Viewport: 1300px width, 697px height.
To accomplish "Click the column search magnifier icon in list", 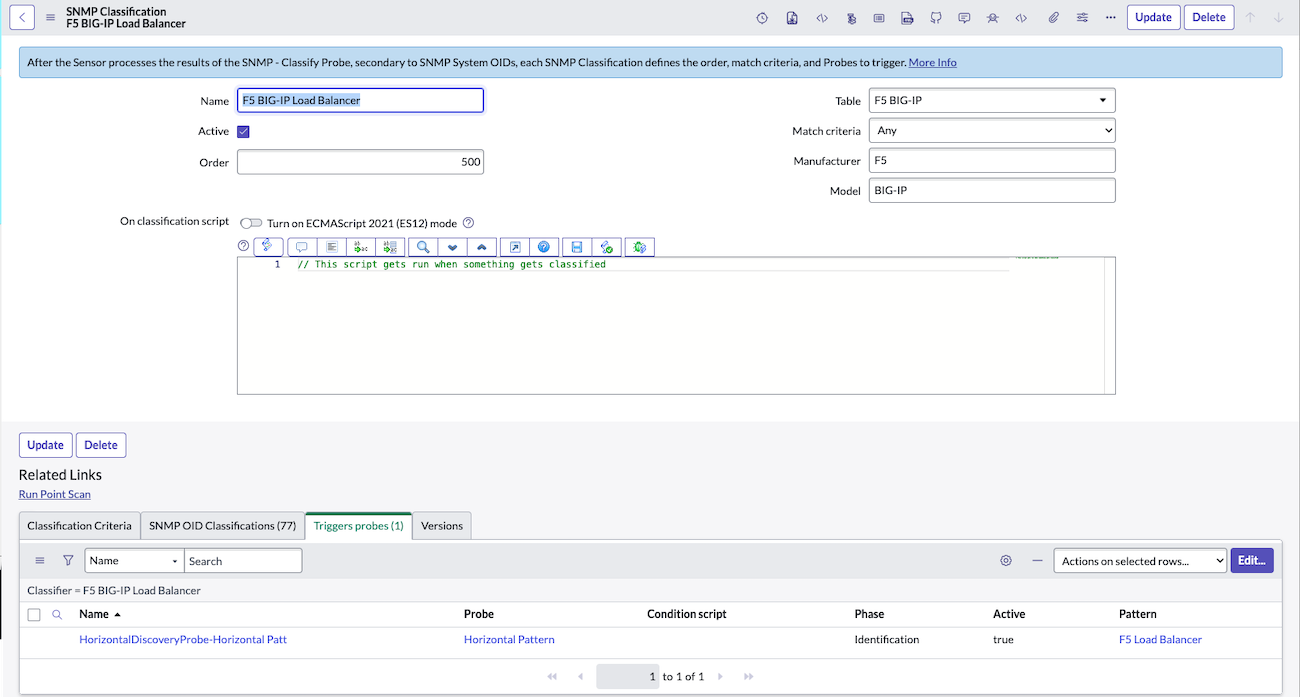I will [57, 614].
